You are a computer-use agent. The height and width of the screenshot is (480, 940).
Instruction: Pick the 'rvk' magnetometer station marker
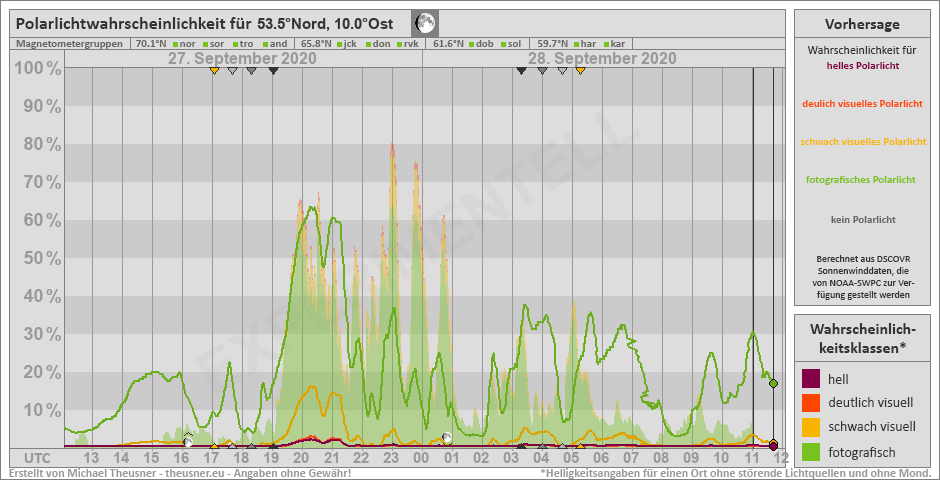click(408, 44)
